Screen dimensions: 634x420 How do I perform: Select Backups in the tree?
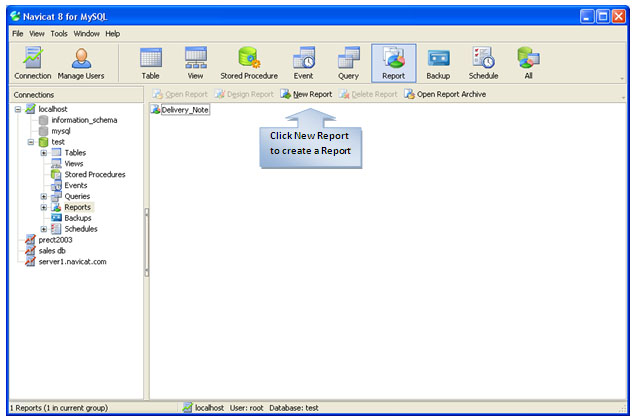[78, 218]
